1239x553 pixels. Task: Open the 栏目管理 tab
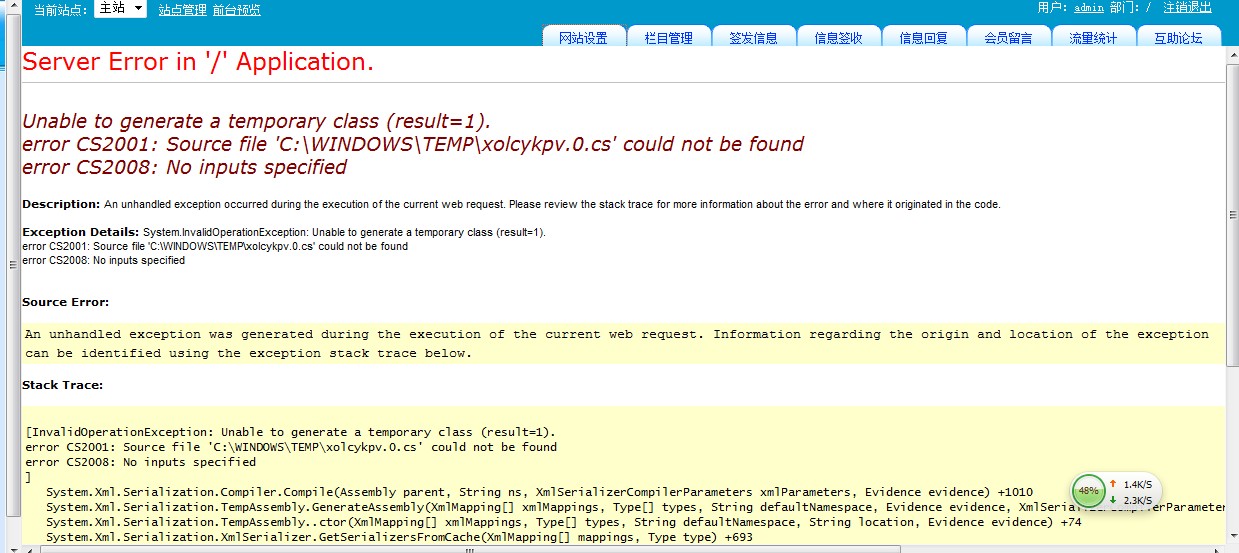(669, 38)
